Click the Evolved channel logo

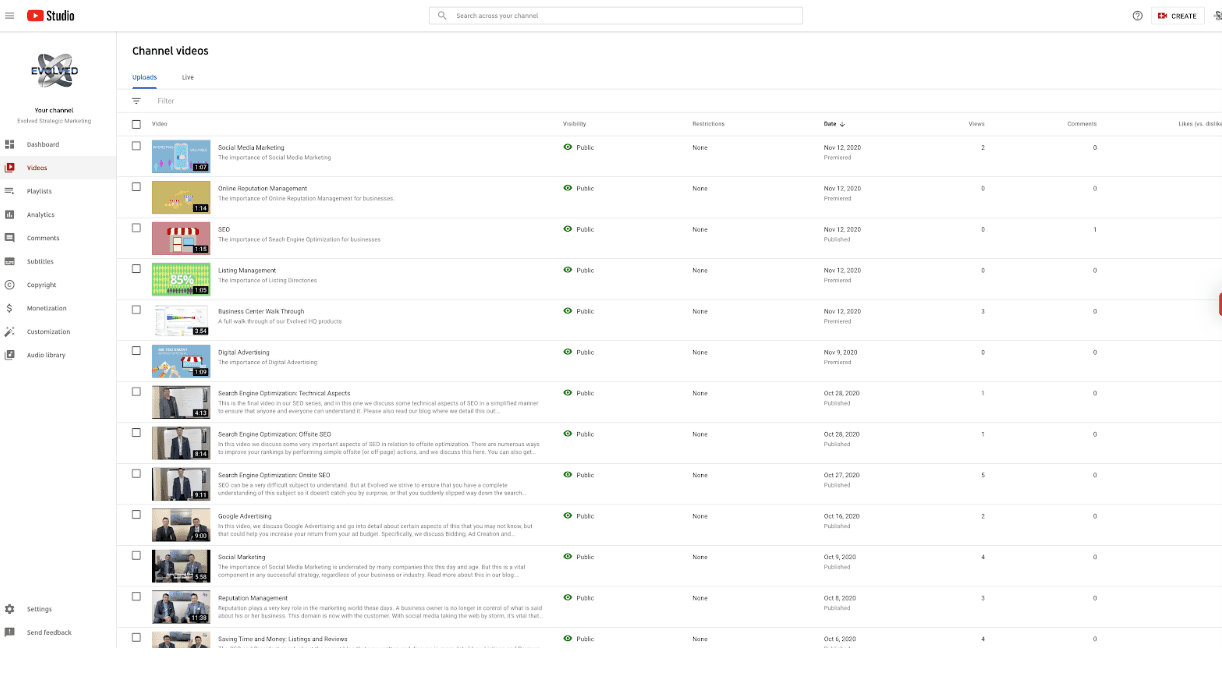[x=54, y=73]
